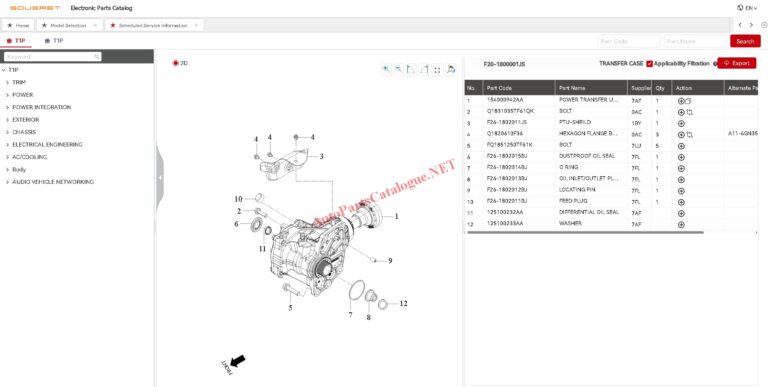This screenshot has height=387, width=768.
Task: Click the plus icon for FEED PLUG
Action: tap(681, 202)
